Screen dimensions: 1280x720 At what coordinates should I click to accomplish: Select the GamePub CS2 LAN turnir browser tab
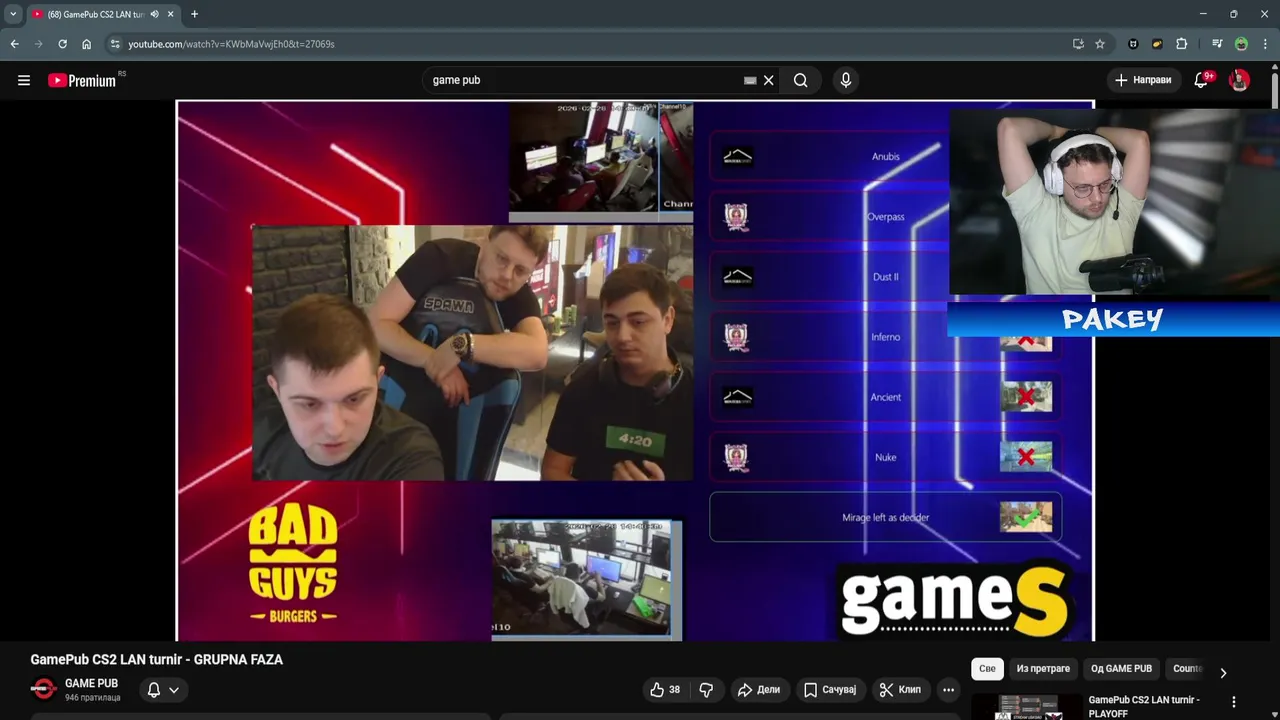[104, 14]
